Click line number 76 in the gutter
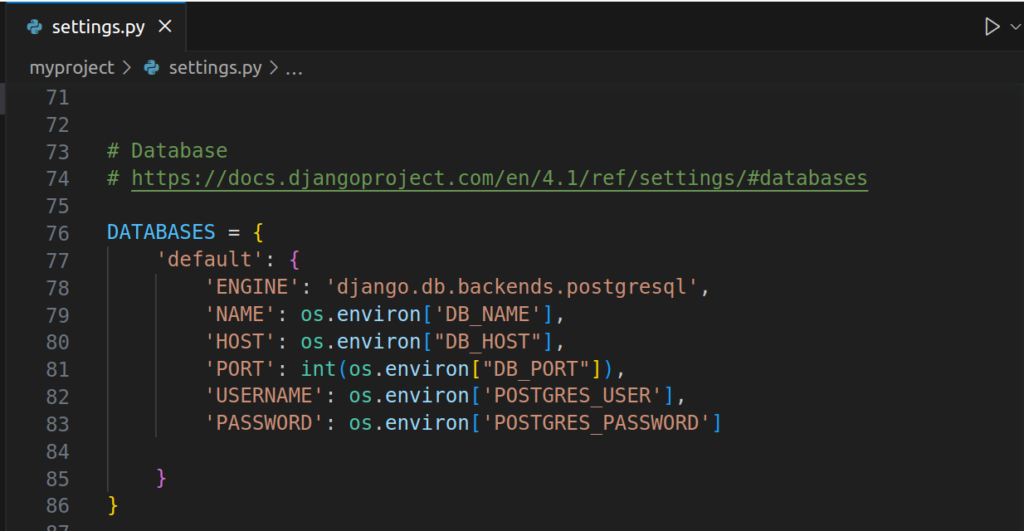Image resolution: width=1024 pixels, height=531 pixels. click(x=57, y=233)
